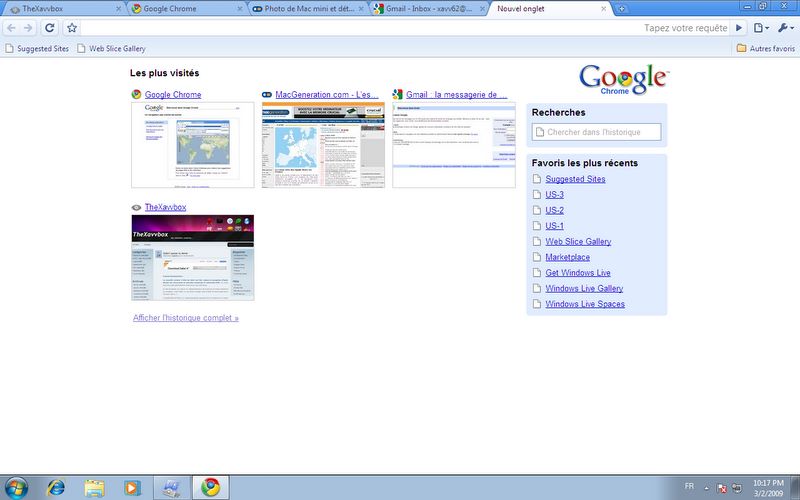
Task: Open the MacGeneration.com most-visited link
Action: click(x=327, y=94)
